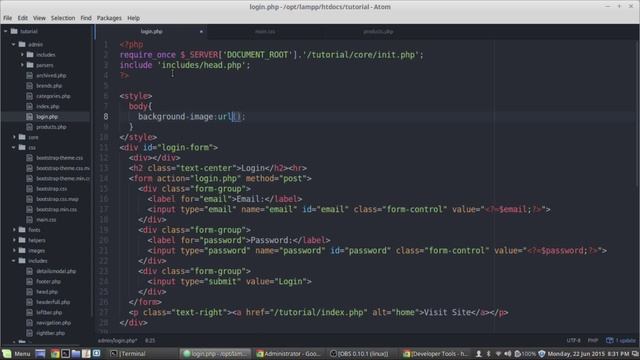Click the head.php file icon
This screenshot has width=640, height=360.
(x=29, y=292)
